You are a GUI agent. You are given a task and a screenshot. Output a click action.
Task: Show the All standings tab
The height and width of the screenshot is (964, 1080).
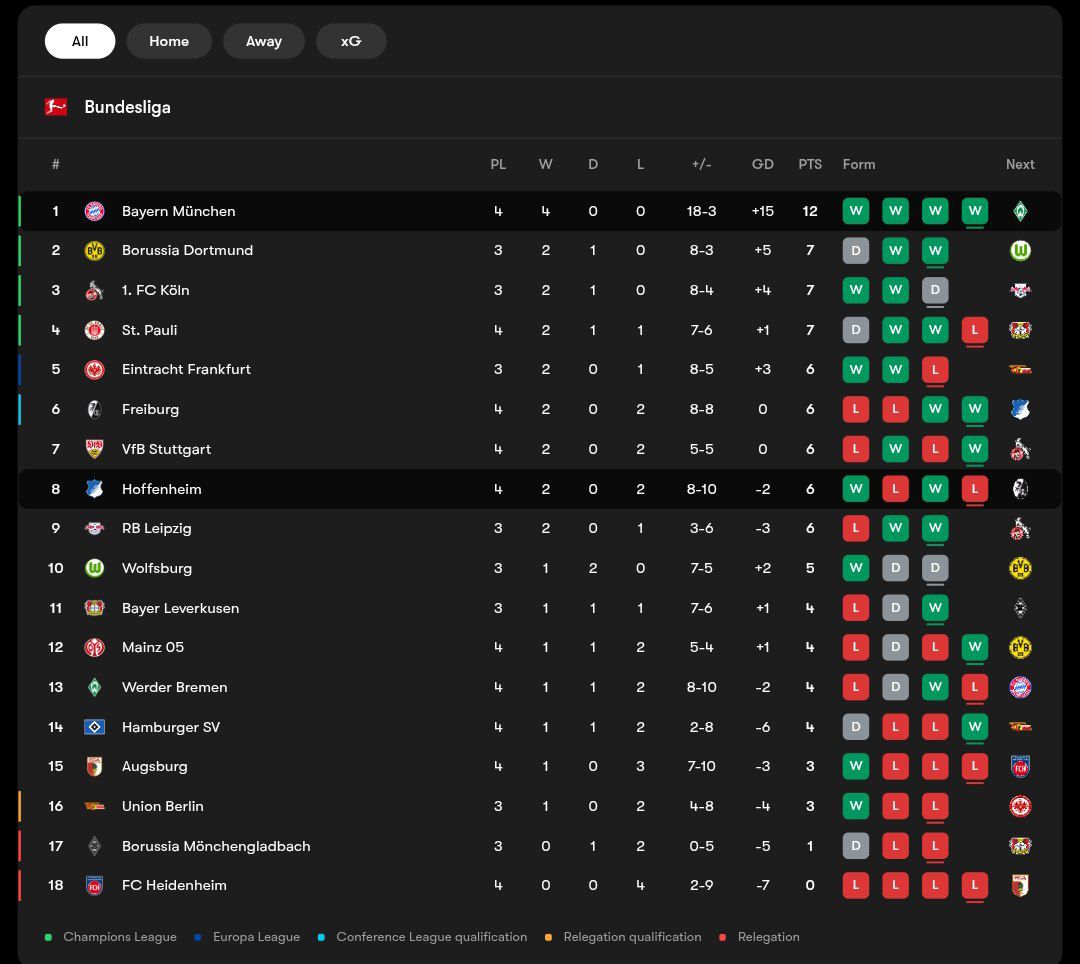[x=80, y=41]
